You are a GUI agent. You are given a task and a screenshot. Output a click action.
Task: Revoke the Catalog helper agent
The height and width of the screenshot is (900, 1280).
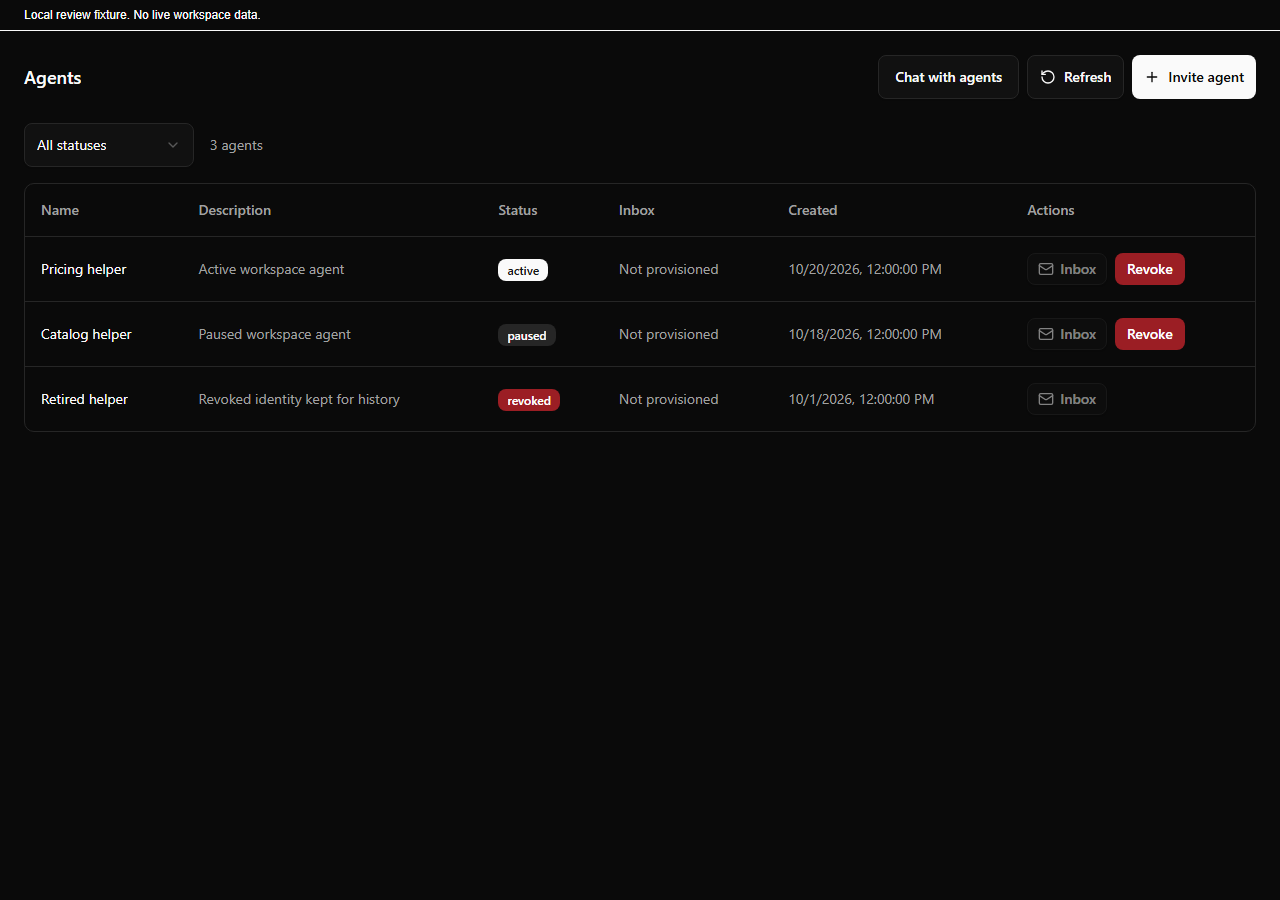click(x=1150, y=334)
